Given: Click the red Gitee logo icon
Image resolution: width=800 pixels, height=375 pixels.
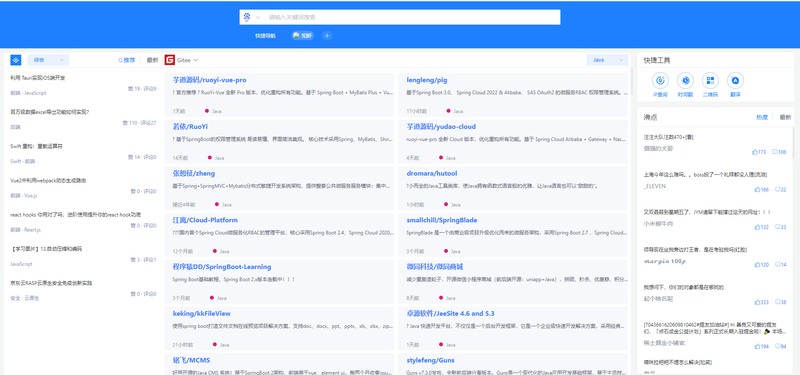Looking at the screenshot, I should point(169,60).
